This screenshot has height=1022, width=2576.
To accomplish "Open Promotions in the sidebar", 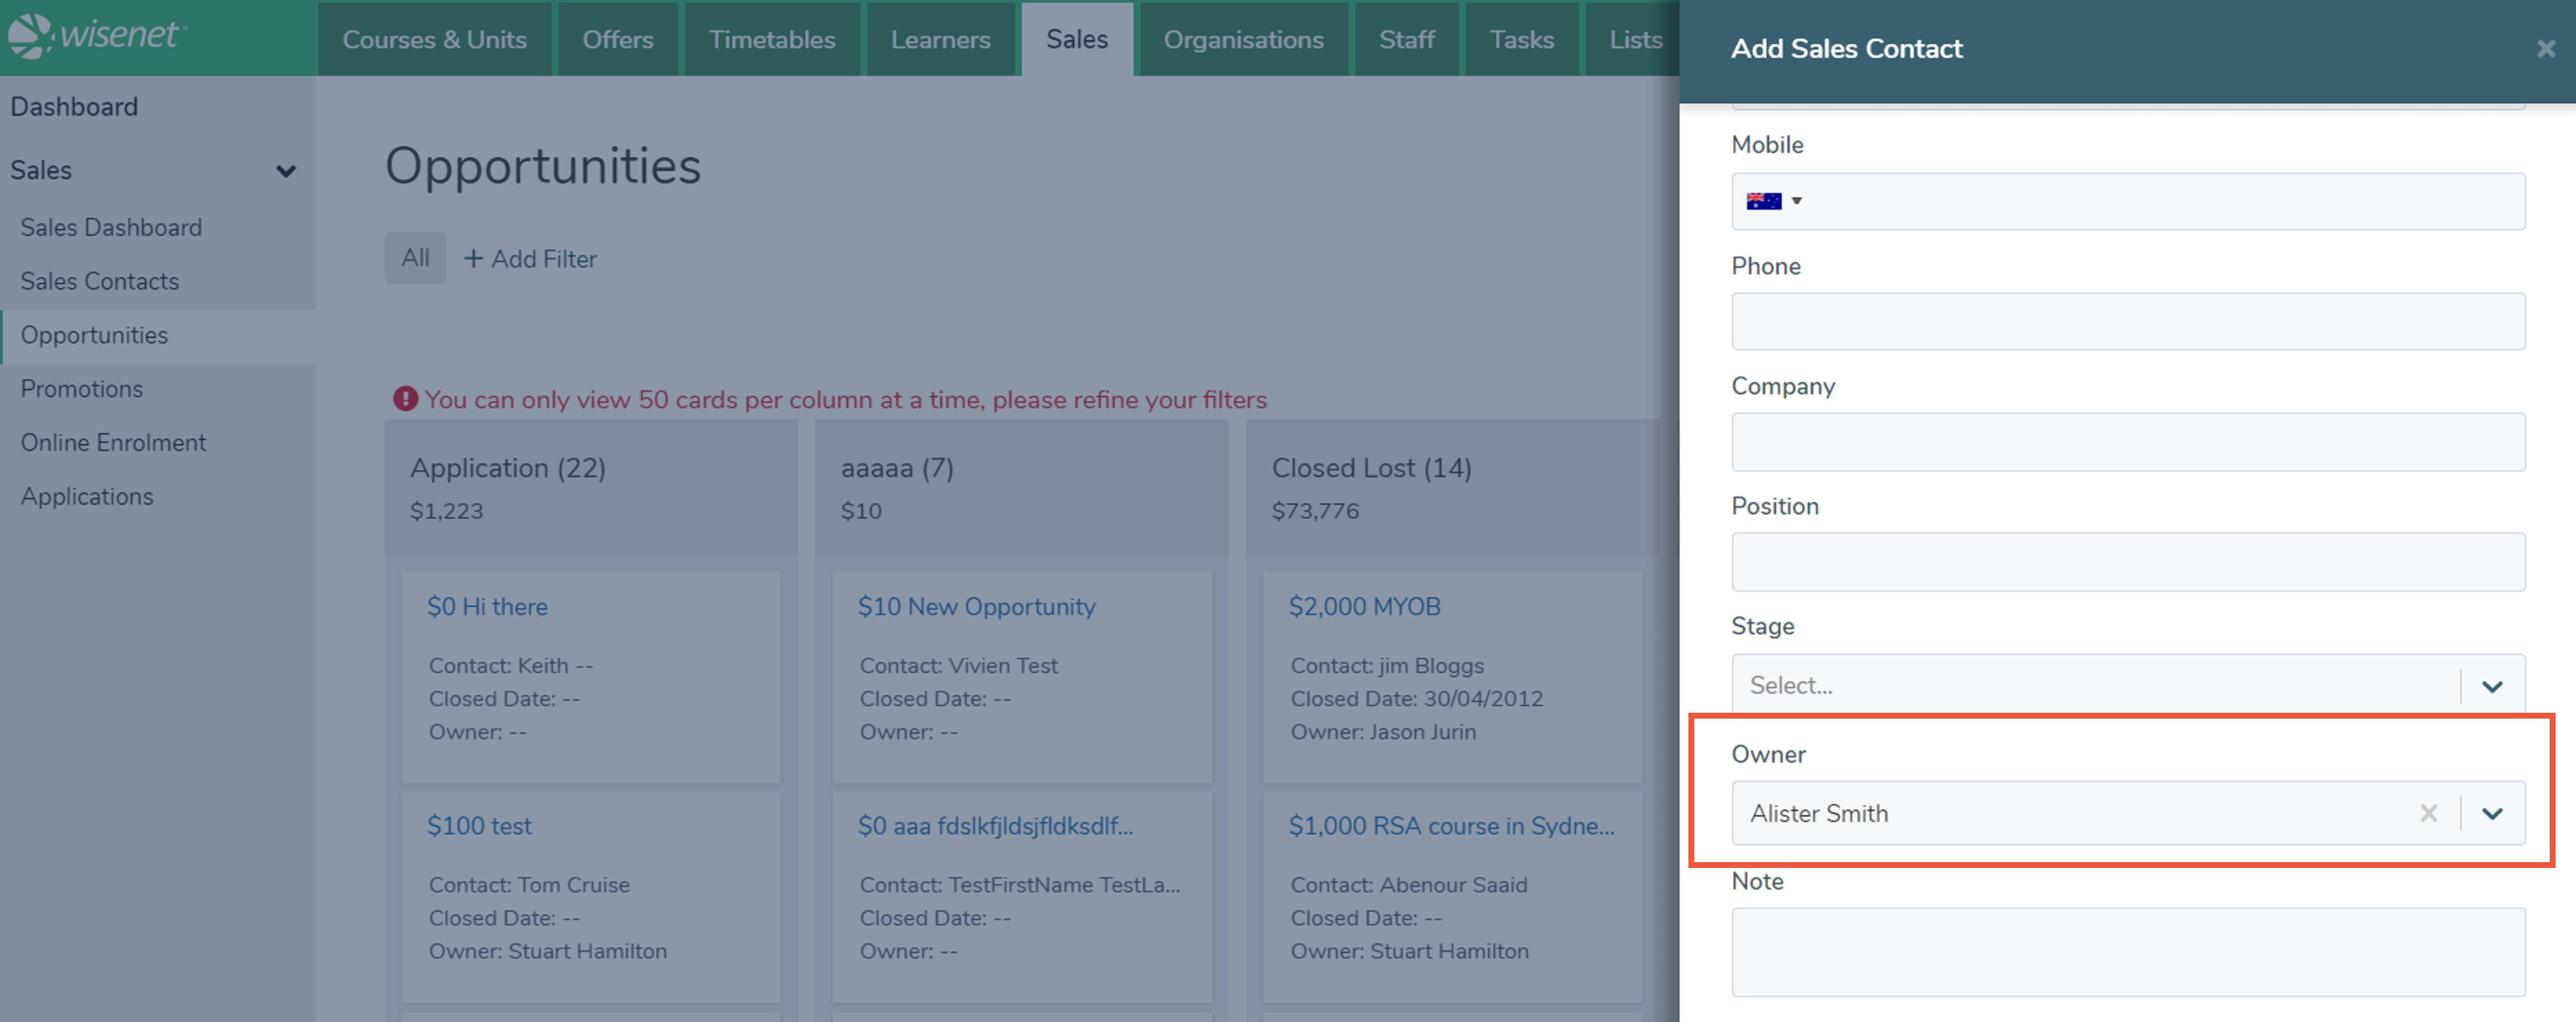I will pos(82,389).
